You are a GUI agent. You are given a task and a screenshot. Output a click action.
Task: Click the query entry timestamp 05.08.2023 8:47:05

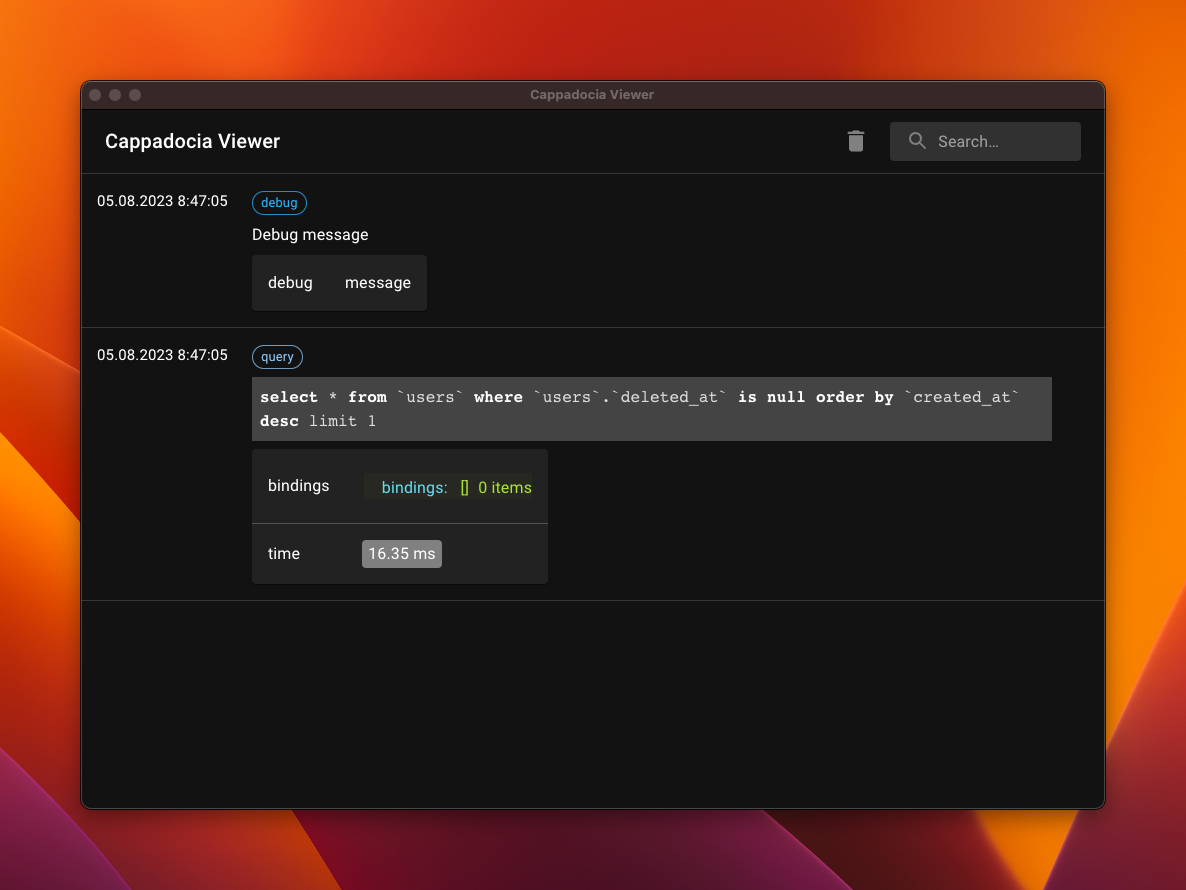(x=162, y=355)
